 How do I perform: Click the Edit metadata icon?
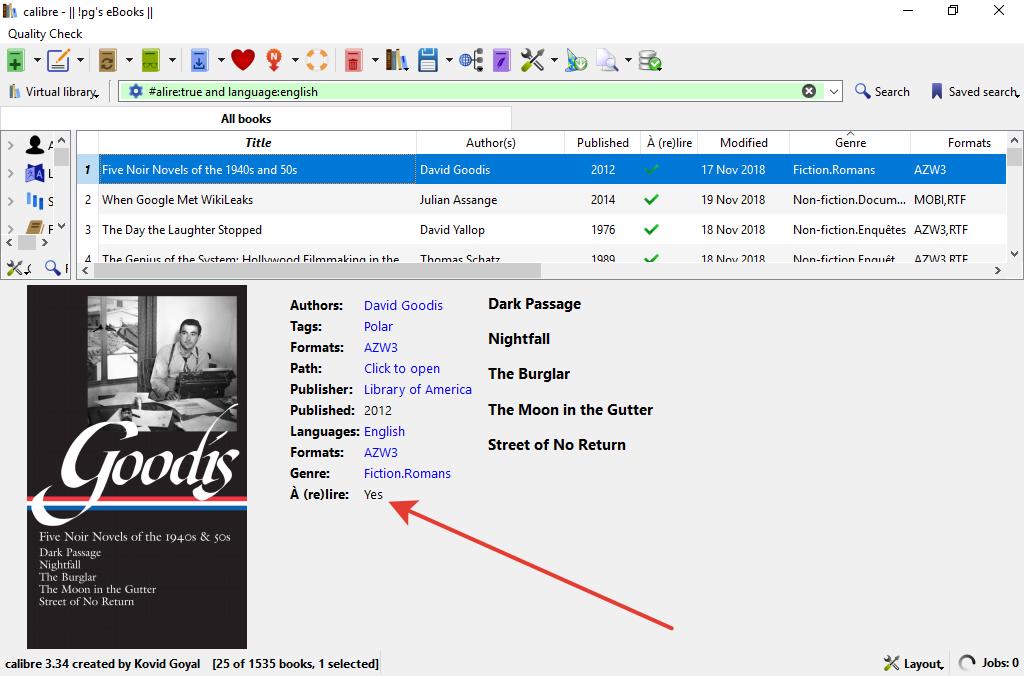pos(58,61)
